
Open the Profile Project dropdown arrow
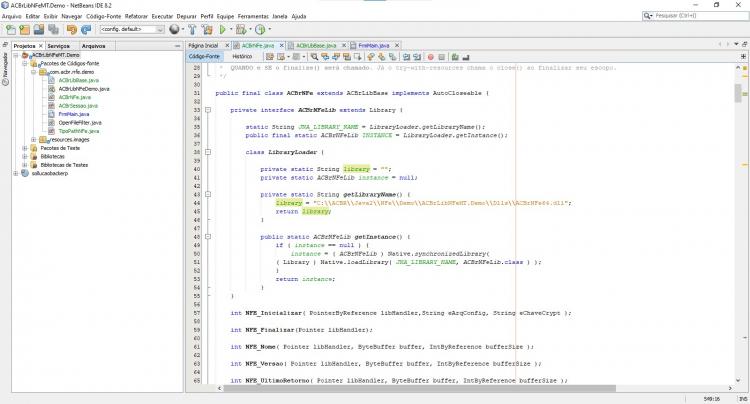pyautogui.click(x=269, y=30)
